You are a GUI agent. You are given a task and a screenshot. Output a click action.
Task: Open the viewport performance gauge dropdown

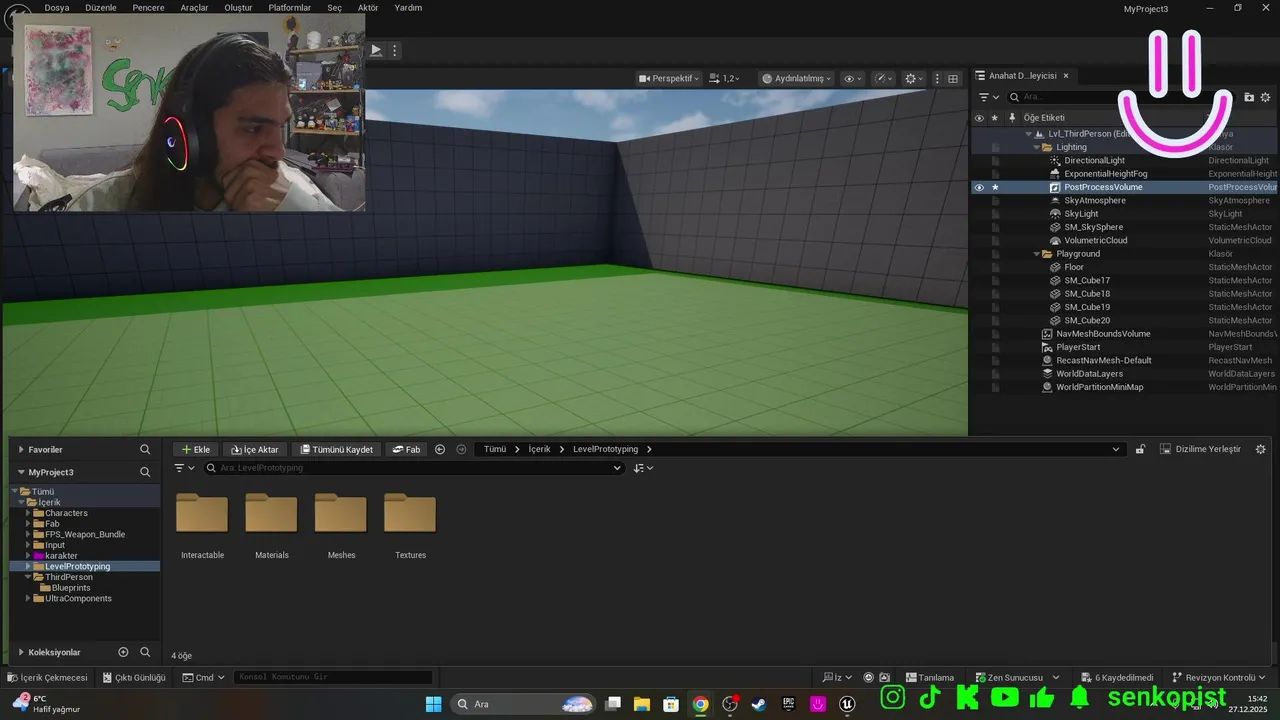(884, 78)
